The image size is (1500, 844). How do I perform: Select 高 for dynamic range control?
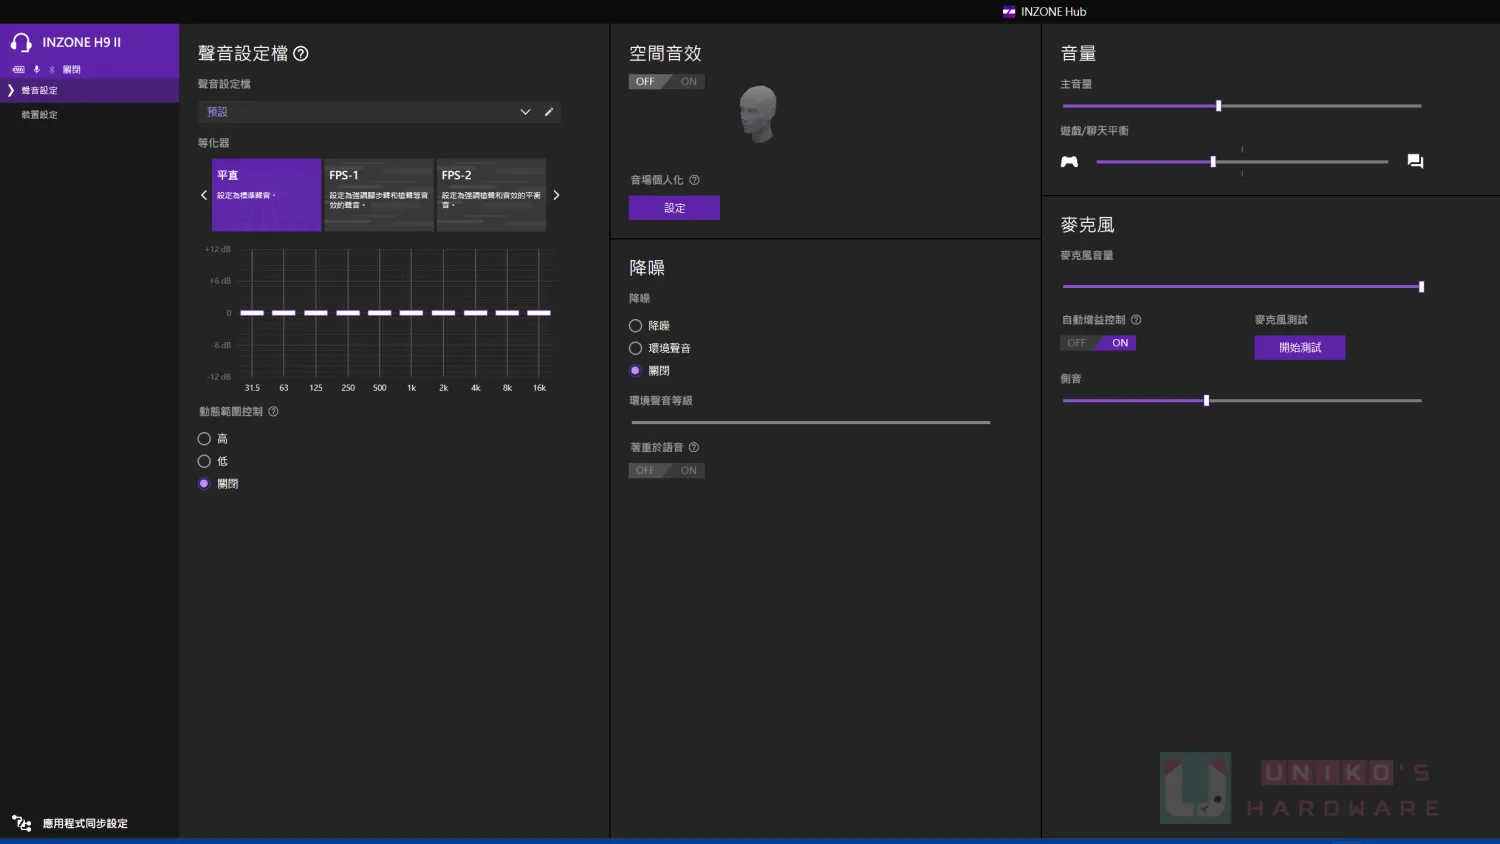tap(204, 439)
